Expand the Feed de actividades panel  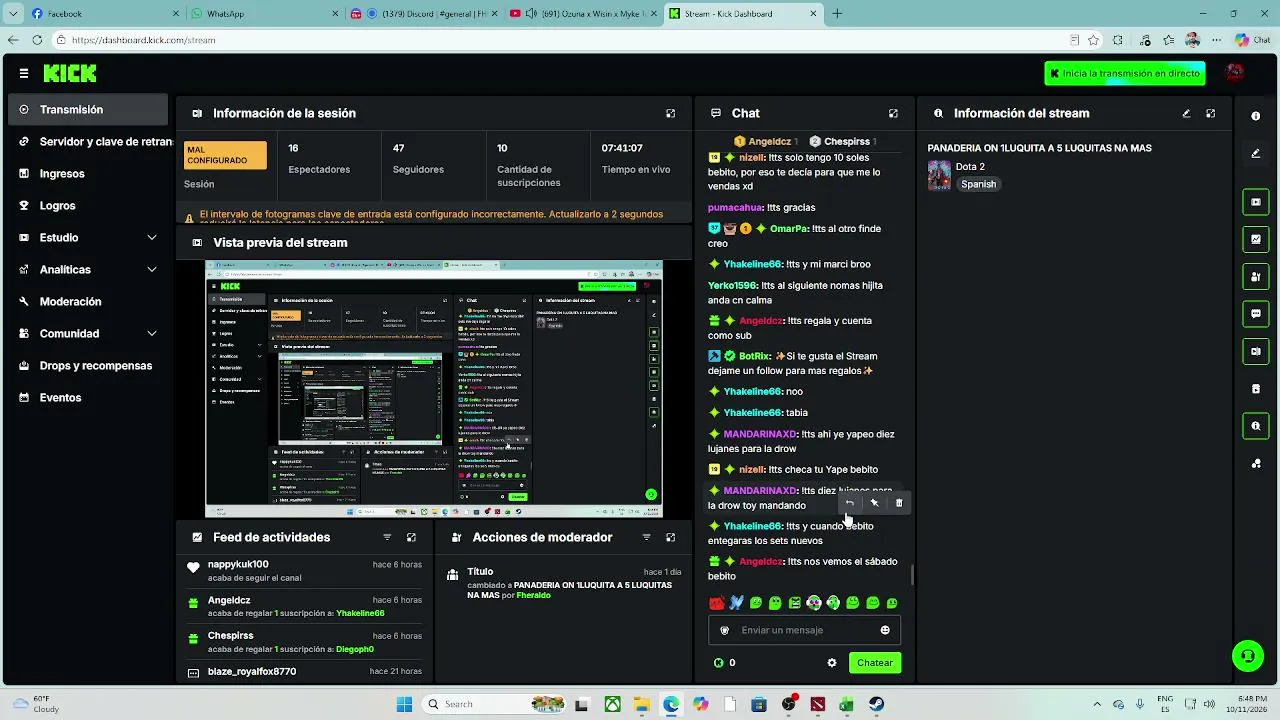(x=411, y=537)
